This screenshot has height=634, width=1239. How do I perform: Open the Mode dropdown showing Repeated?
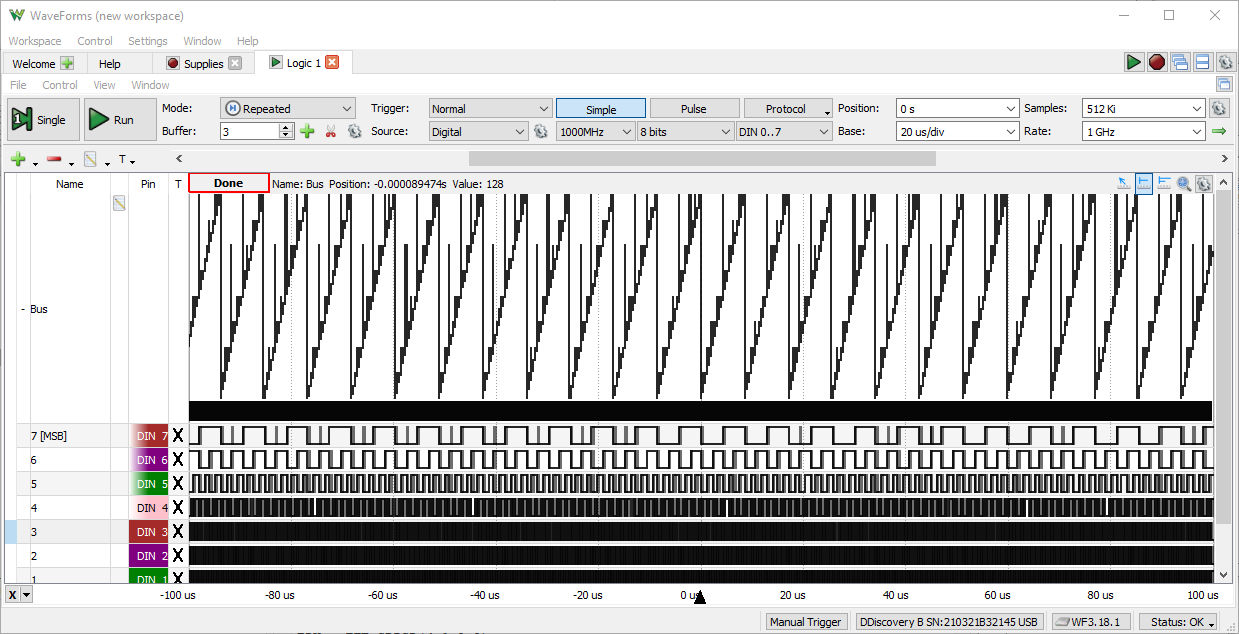[x=288, y=109]
